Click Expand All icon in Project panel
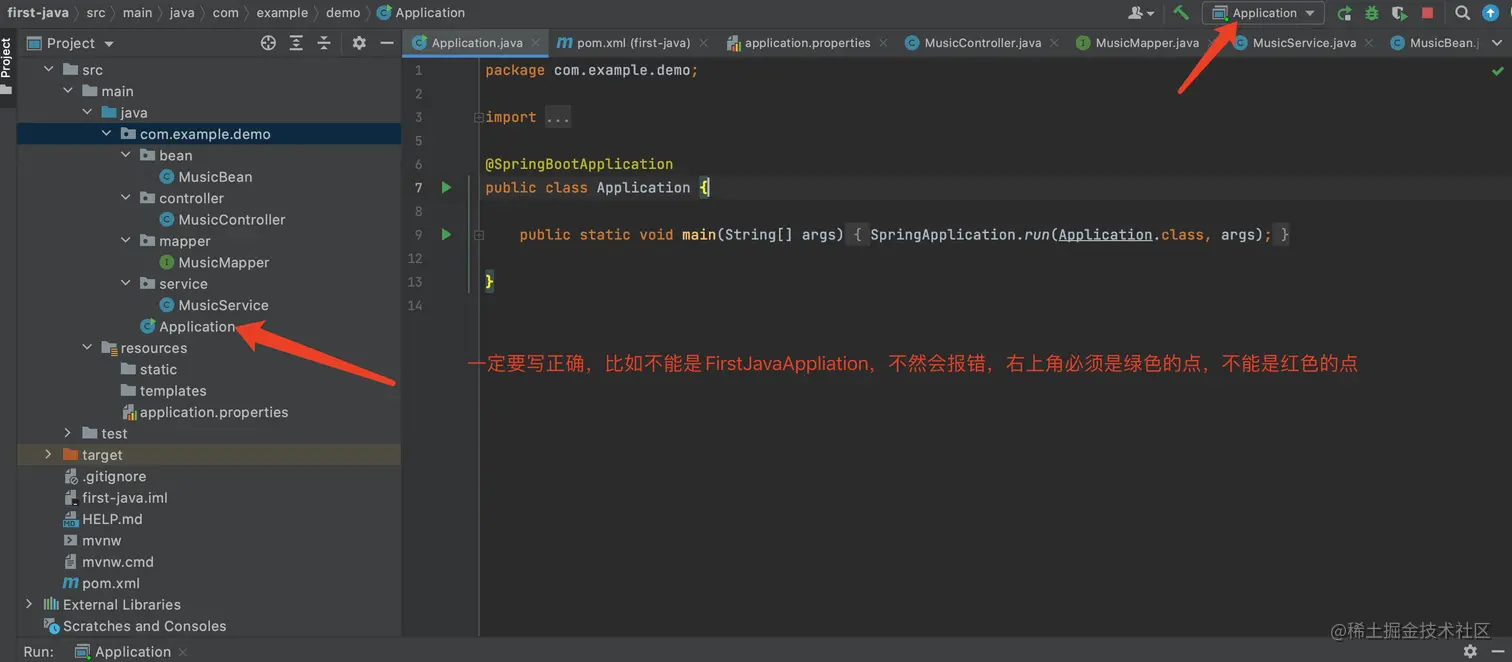 pyautogui.click(x=296, y=43)
